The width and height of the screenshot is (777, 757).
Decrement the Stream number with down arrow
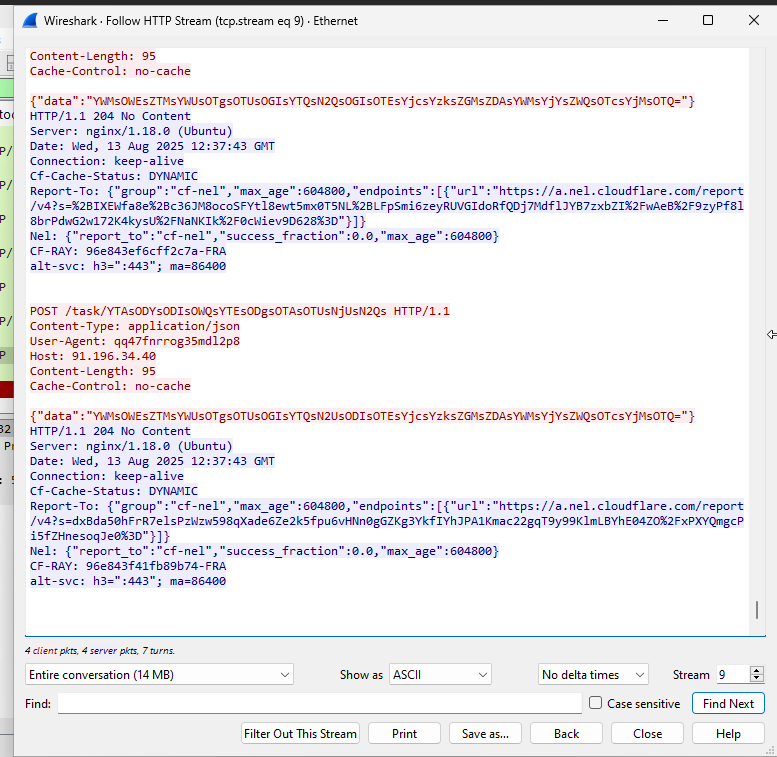point(756,680)
